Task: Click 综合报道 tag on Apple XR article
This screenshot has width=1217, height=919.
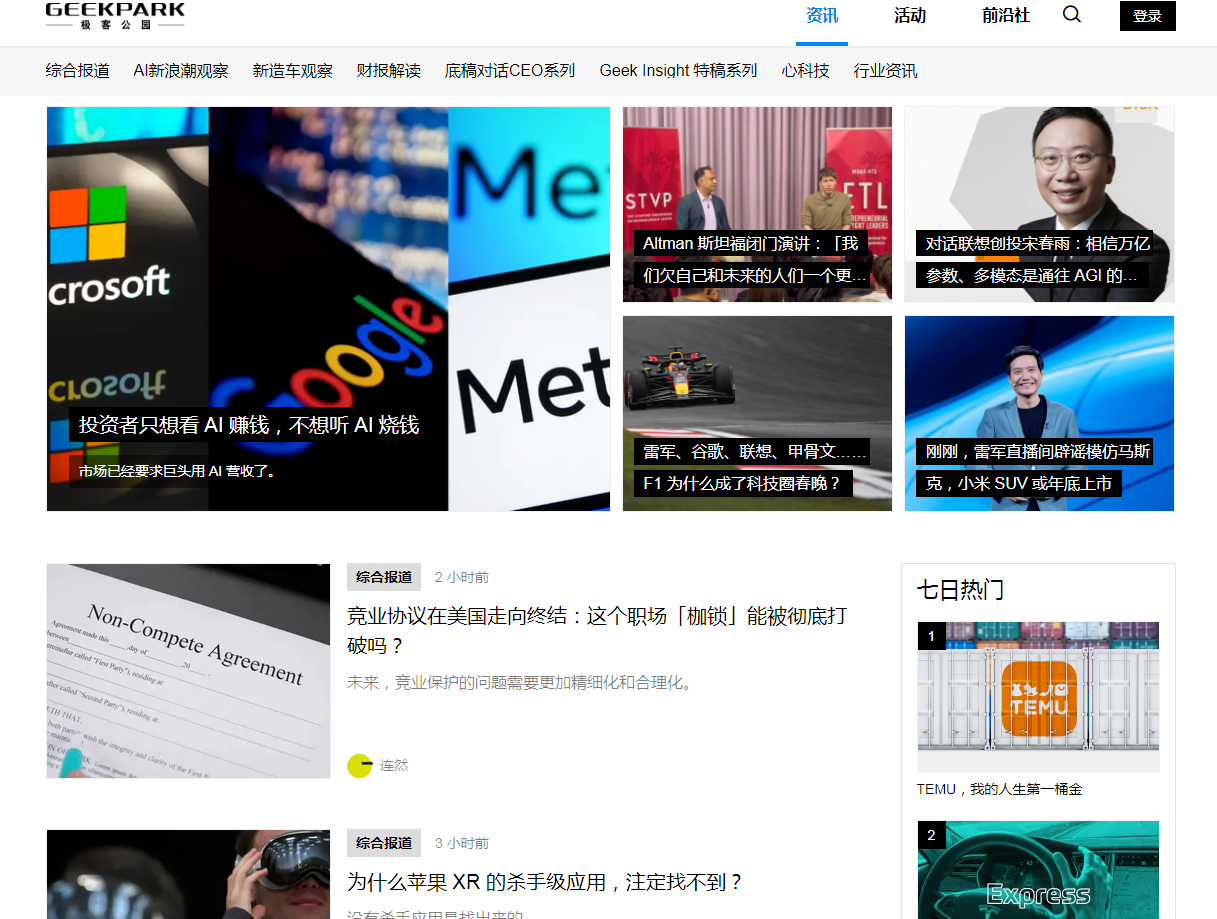Action: click(384, 843)
